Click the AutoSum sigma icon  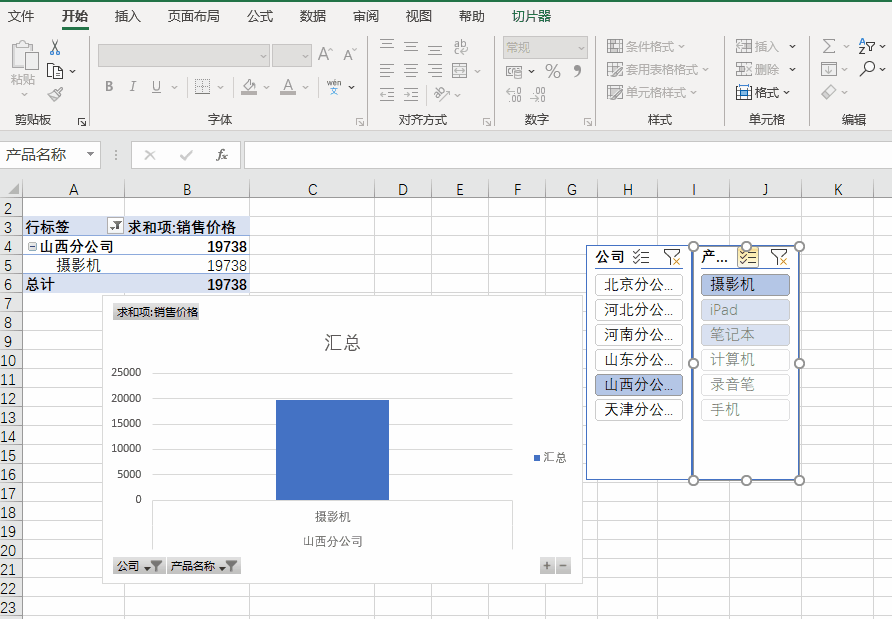(829, 46)
